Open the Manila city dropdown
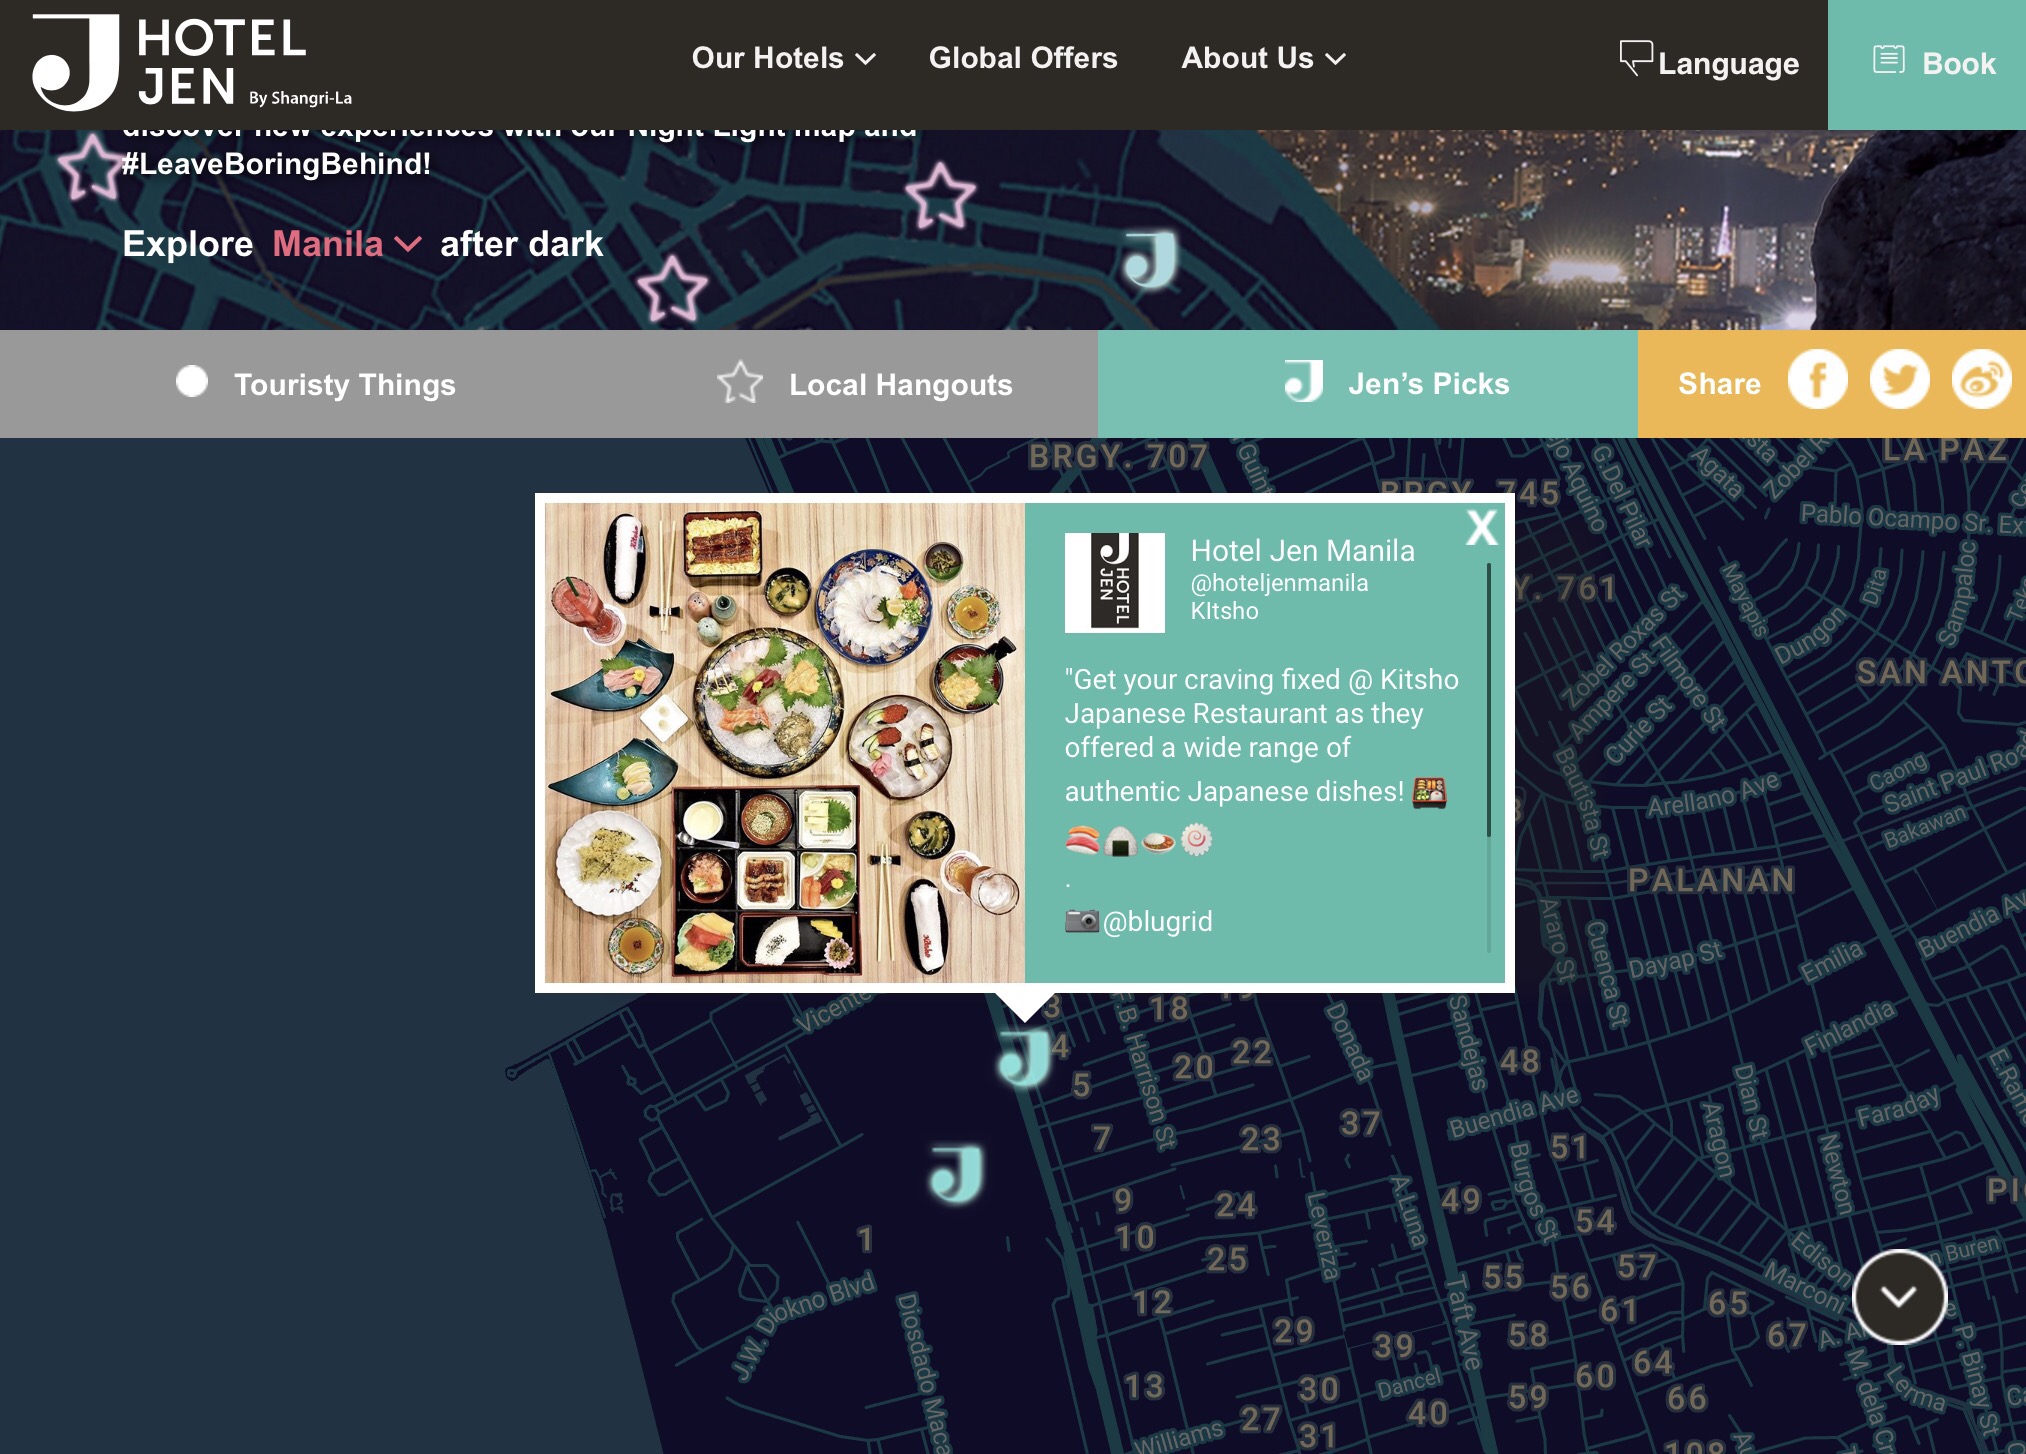 coord(347,244)
